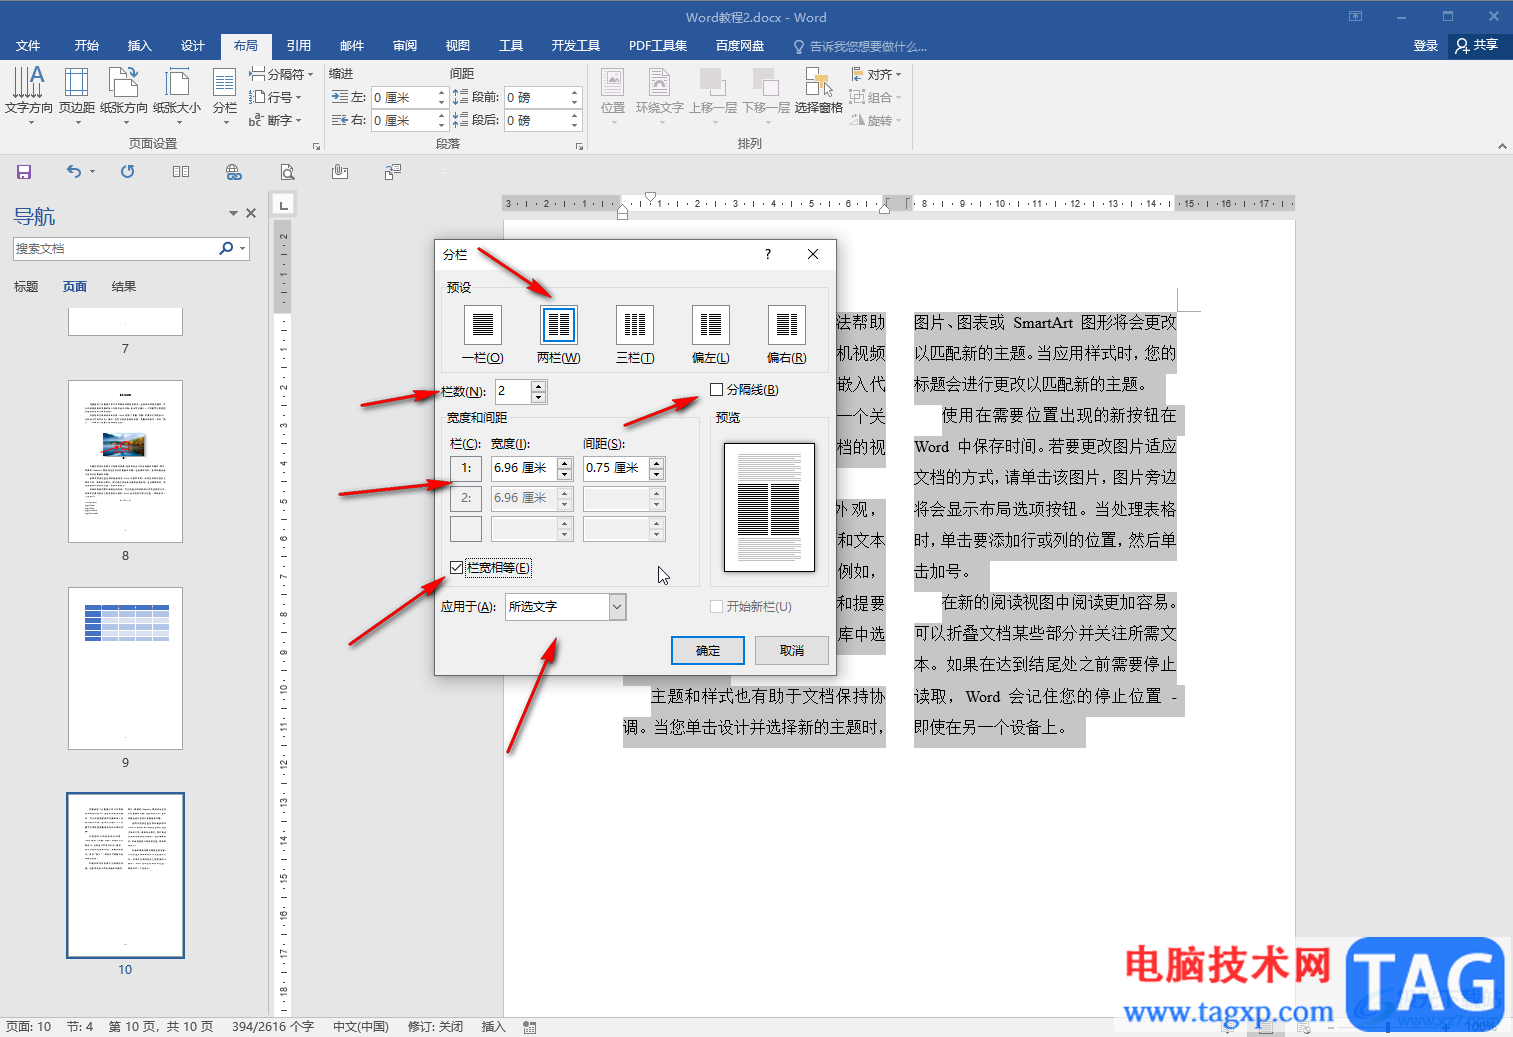Click the 修订: 关闭 track changes status
Image resolution: width=1513 pixels, height=1037 pixels.
(x=435, y=1027)
